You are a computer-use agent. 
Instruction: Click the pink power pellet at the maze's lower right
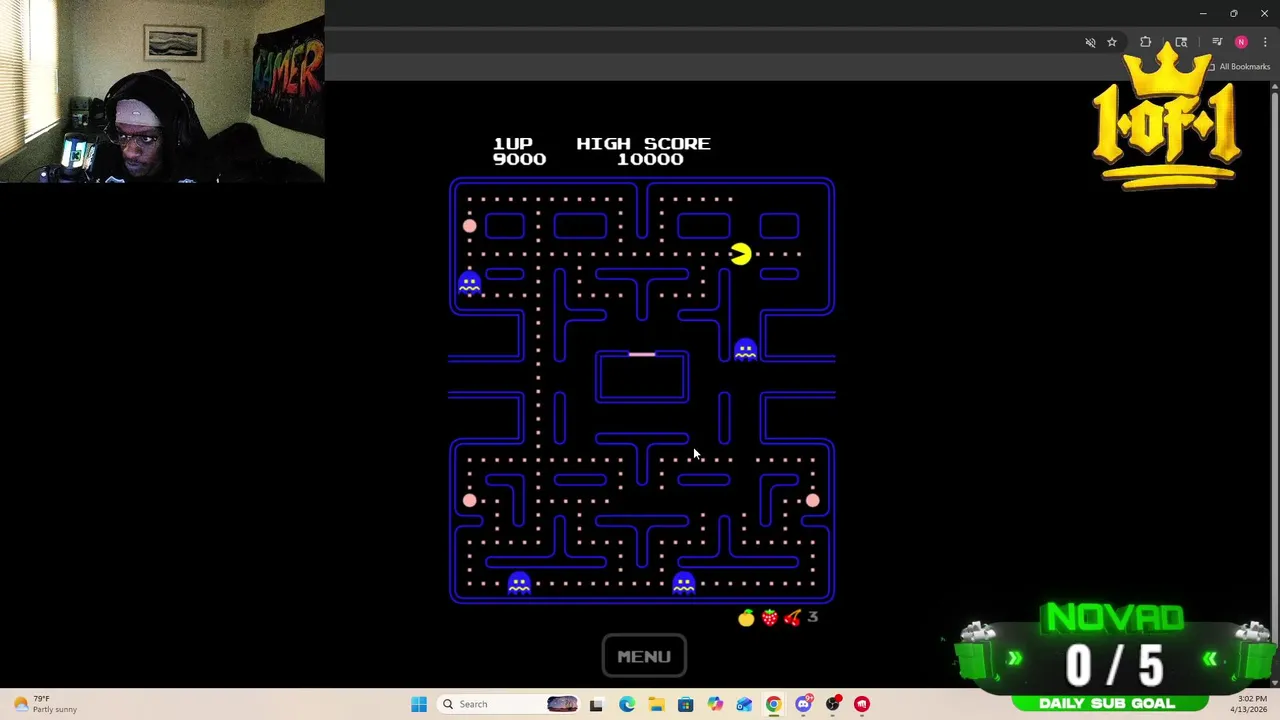click(812, 500)
